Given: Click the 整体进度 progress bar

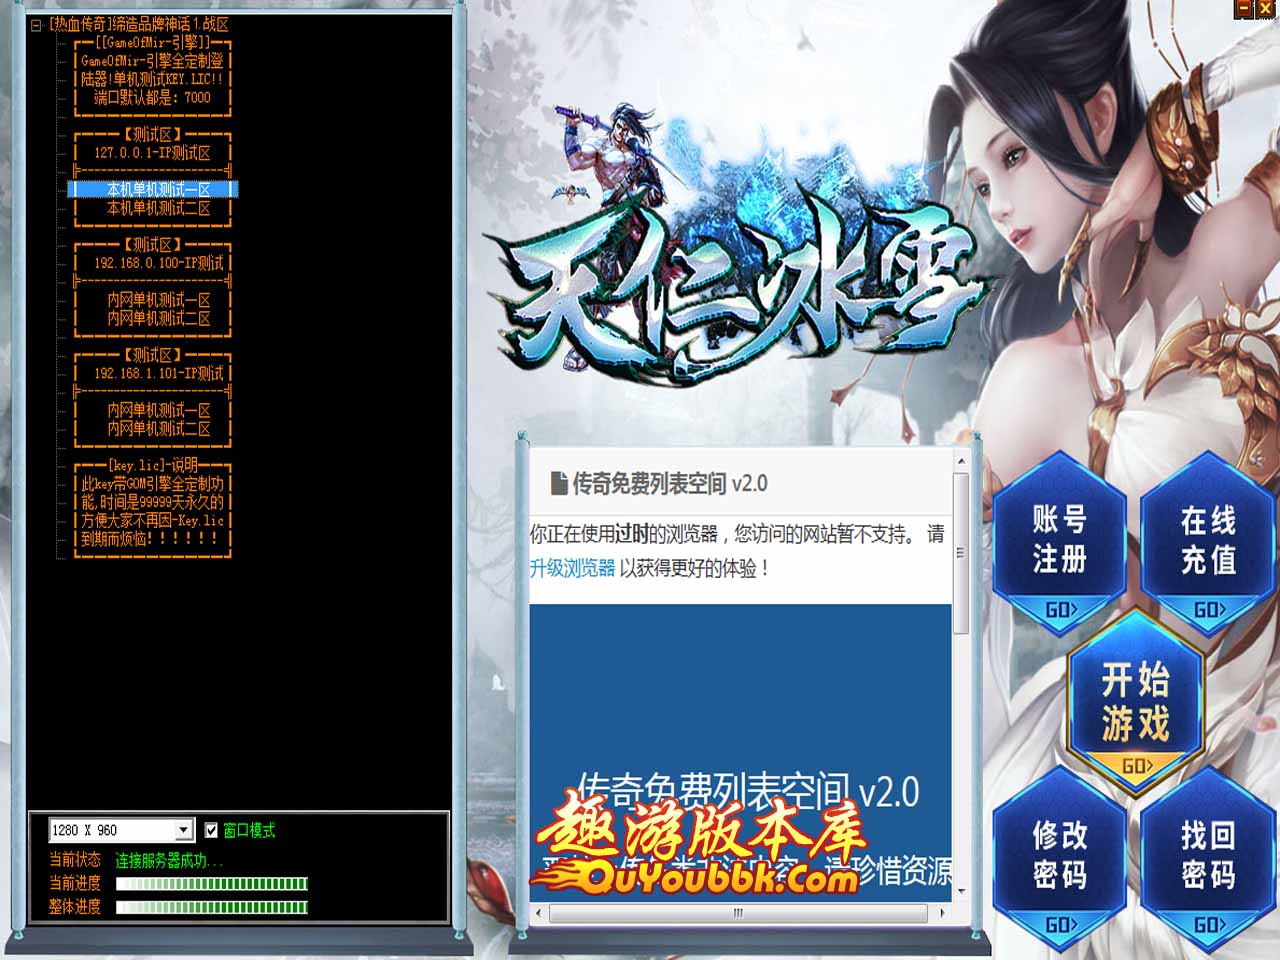Looking at the screenshot, I should [212, 907].
